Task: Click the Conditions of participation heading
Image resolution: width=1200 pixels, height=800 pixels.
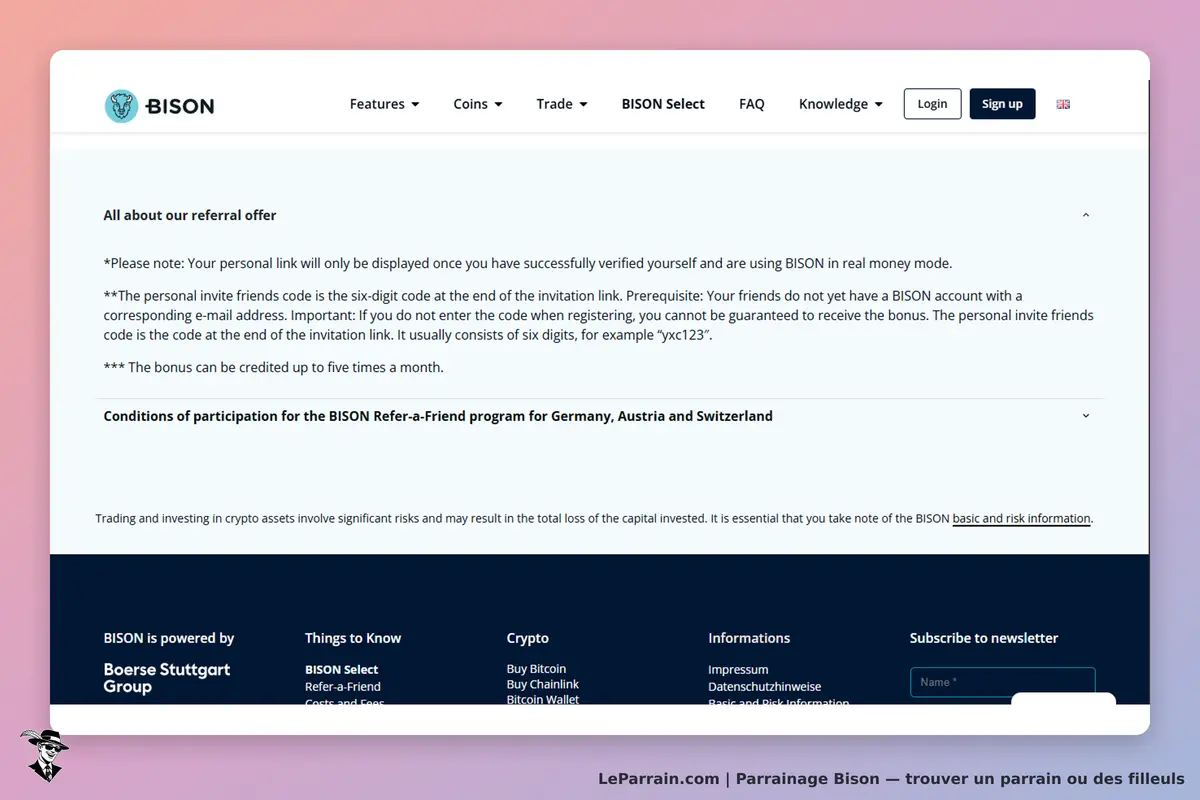Action: [x=438, y=416]
